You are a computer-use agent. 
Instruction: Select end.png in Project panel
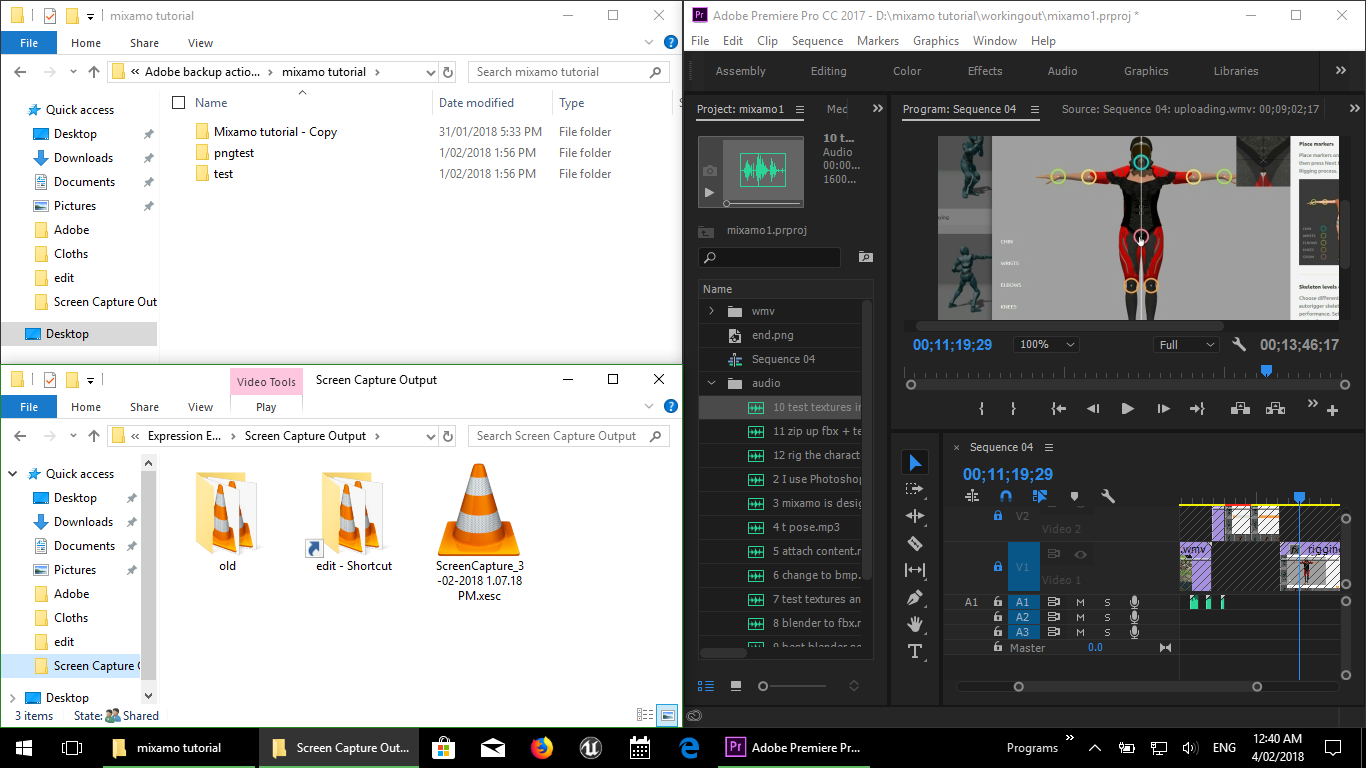[773, 335]
